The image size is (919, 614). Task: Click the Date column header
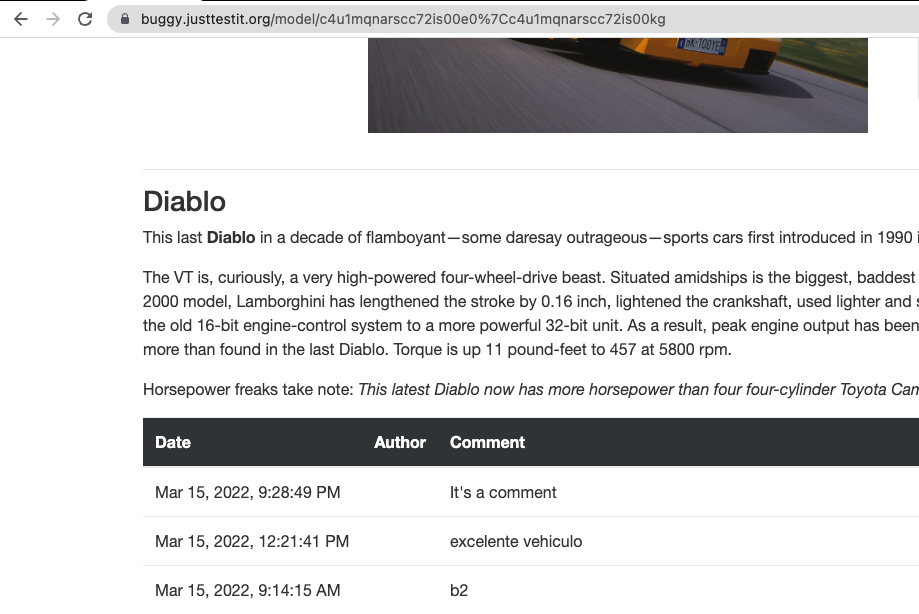click(173, 442)
